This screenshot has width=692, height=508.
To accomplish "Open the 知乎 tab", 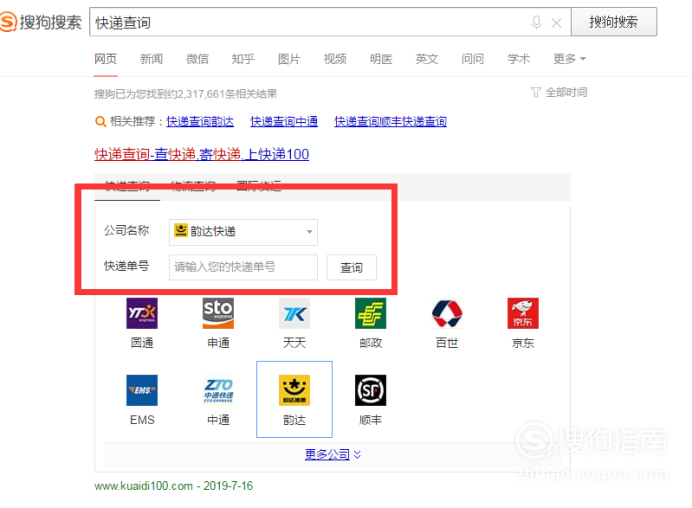I will click(x=243, y=59).
